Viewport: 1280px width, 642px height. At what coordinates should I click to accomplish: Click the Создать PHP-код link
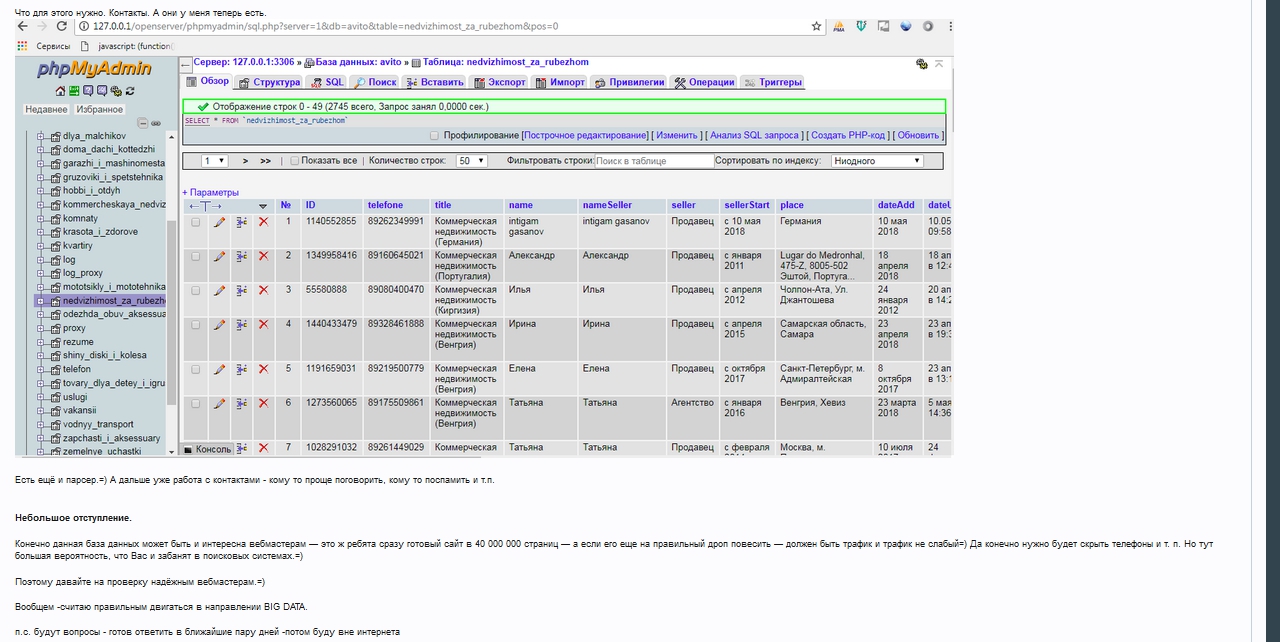(x=848, y=135)
